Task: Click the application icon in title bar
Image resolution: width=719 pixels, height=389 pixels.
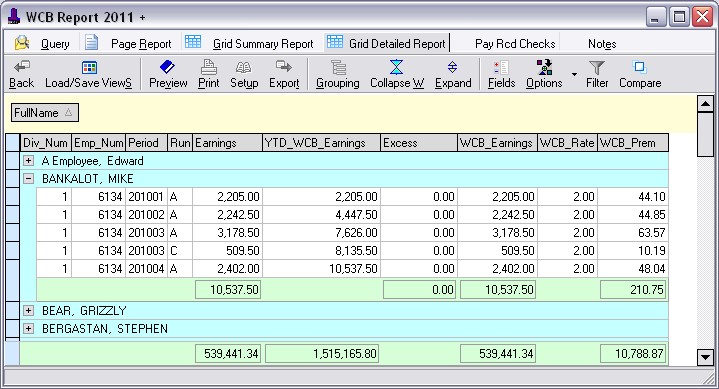Action: 14,17
